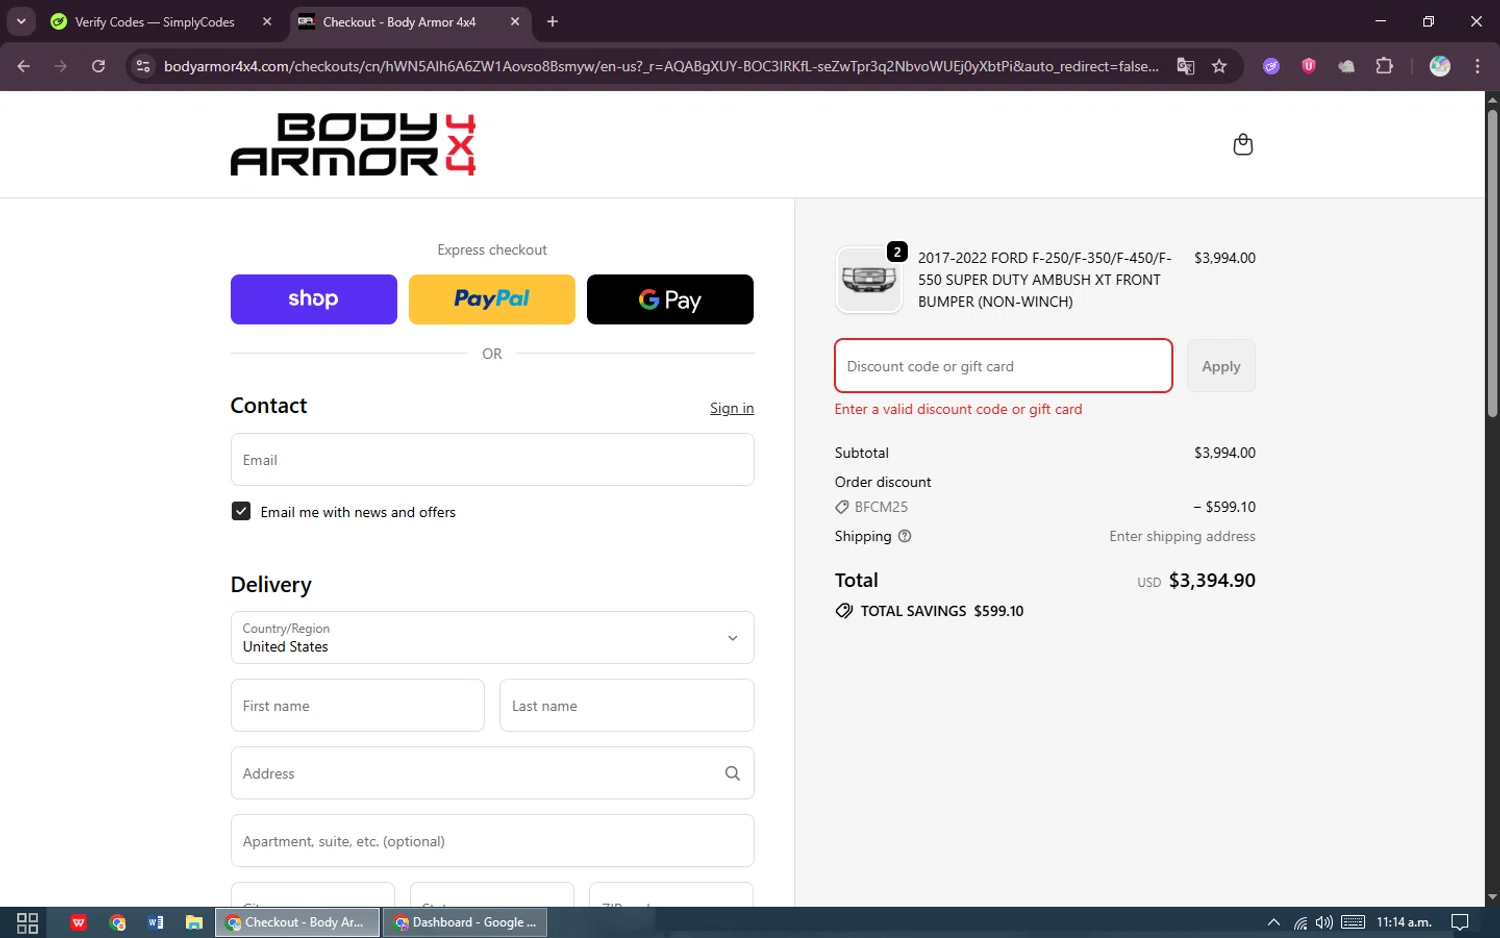Image resolution: width=1500 pixels, height=938 pixels.
Task: Open the Chrome three-dot menu
Action: (x=1477, y=66)
